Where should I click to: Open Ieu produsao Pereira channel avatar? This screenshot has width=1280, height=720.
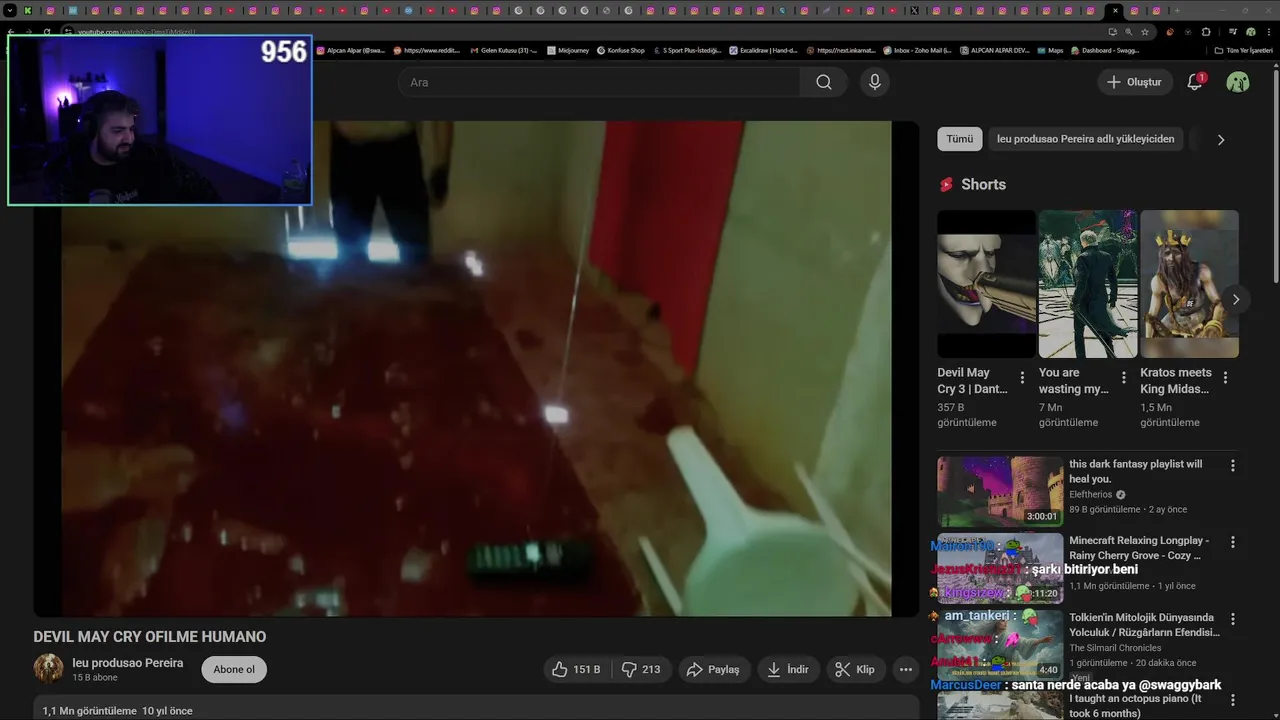pyautogui.click(x=48, y=669)
